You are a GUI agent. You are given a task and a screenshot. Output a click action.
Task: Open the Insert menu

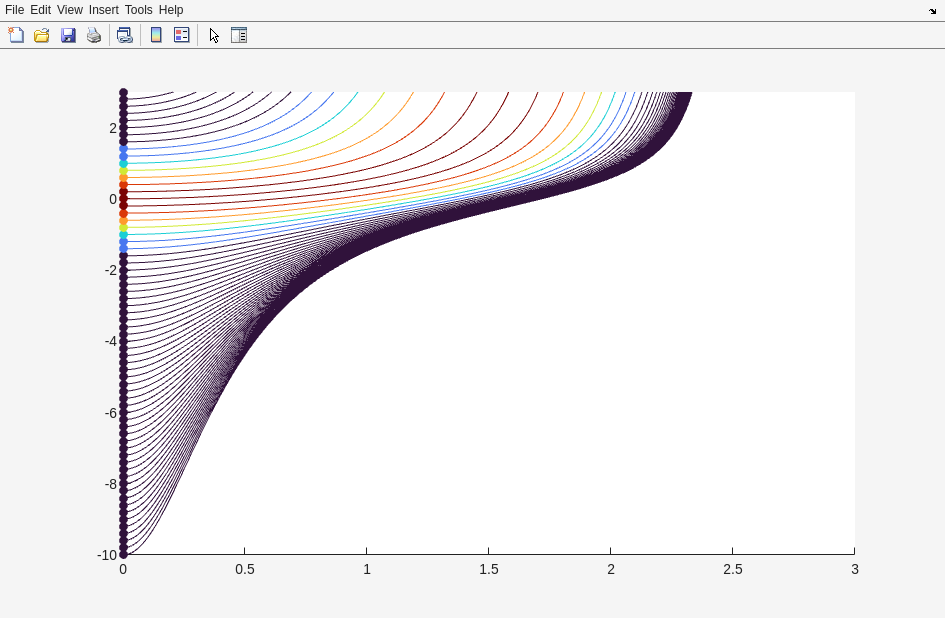pos(103,10)
